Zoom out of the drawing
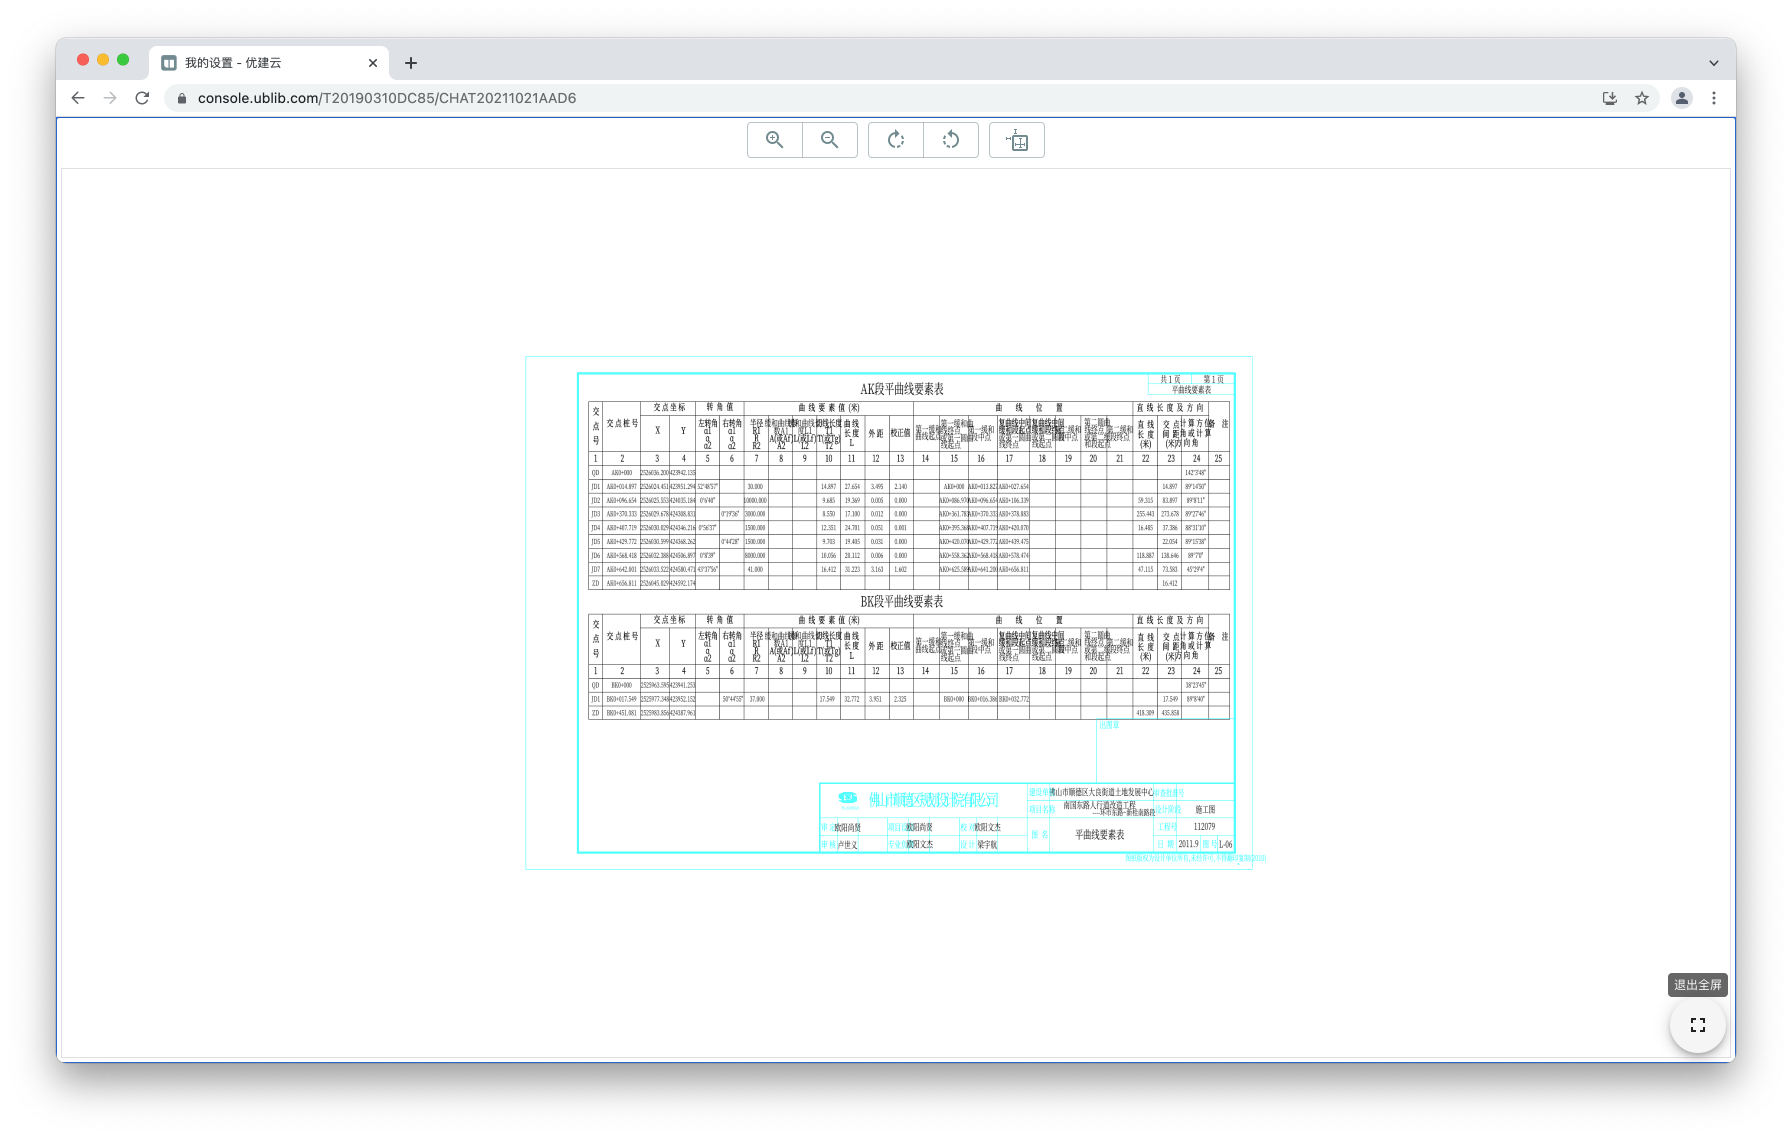 829,140
